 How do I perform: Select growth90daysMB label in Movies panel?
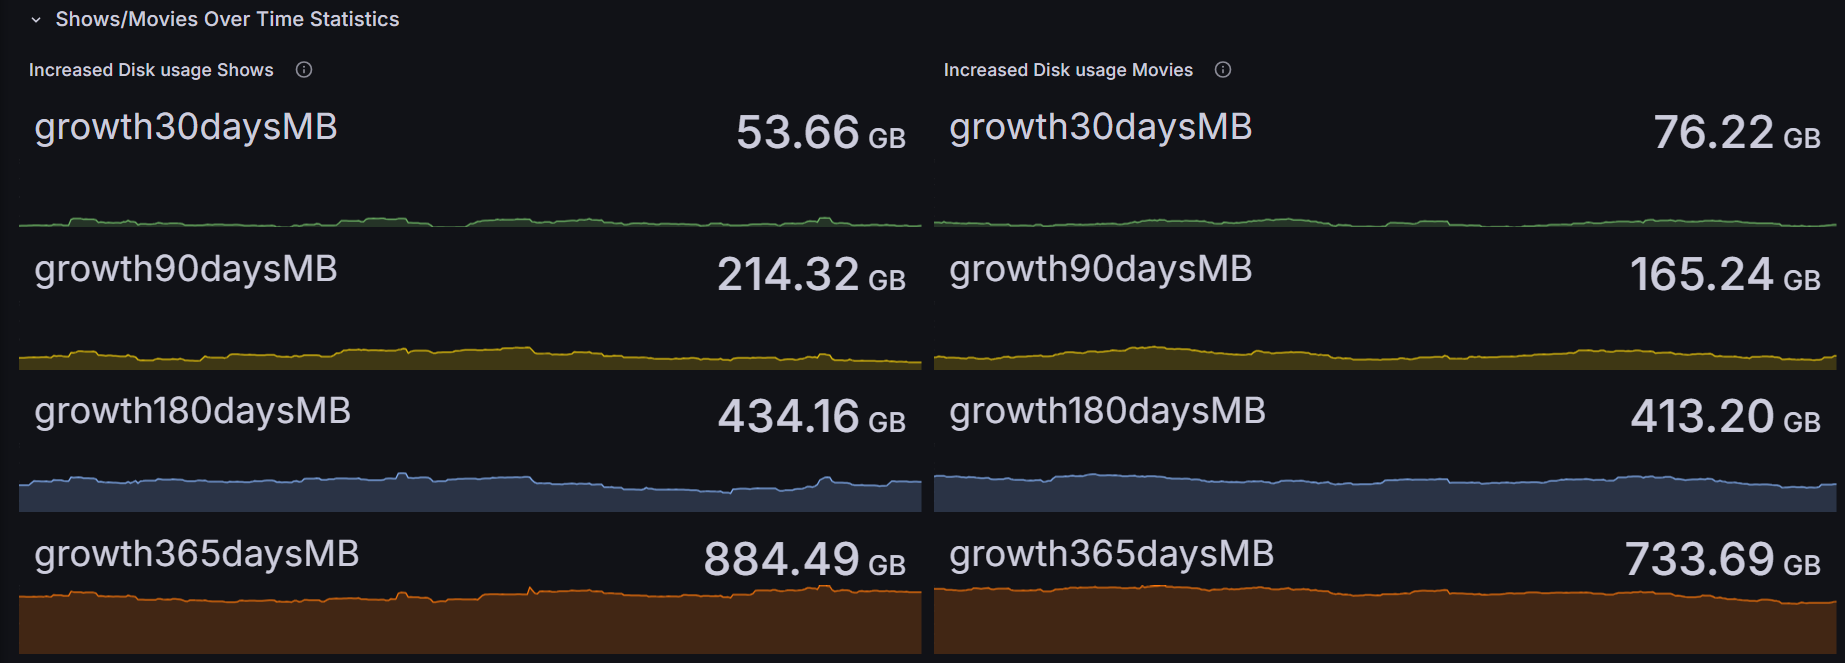click(x=1101, y=270)
